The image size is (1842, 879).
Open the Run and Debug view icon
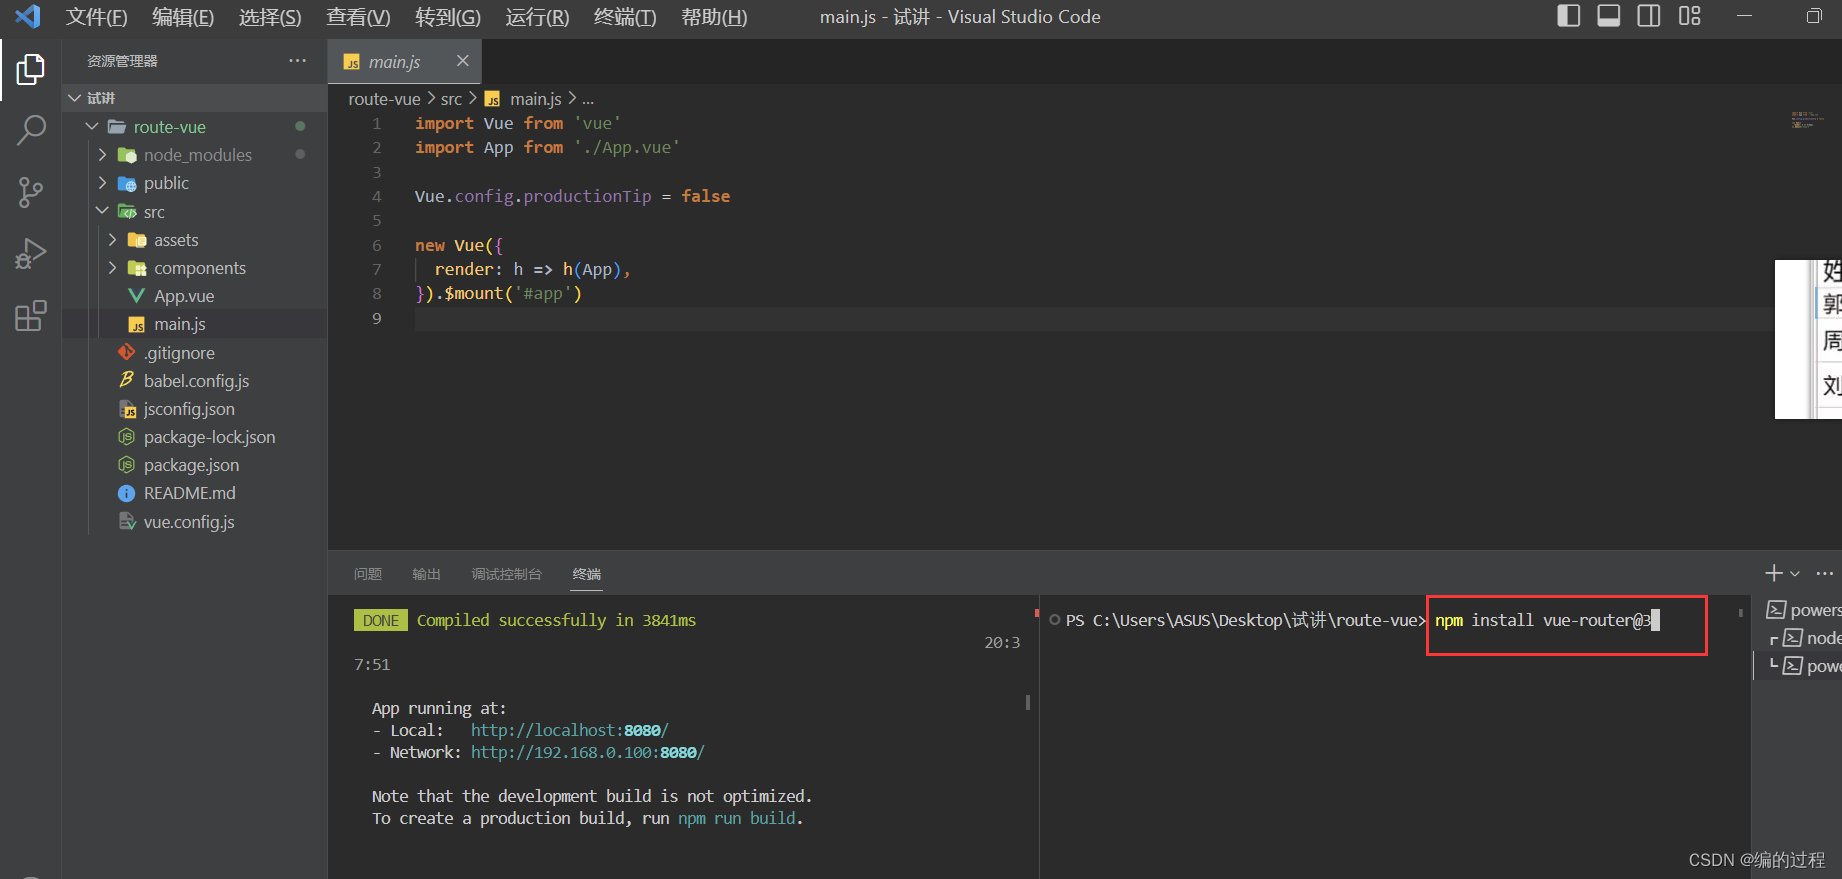tap(31, 254)
